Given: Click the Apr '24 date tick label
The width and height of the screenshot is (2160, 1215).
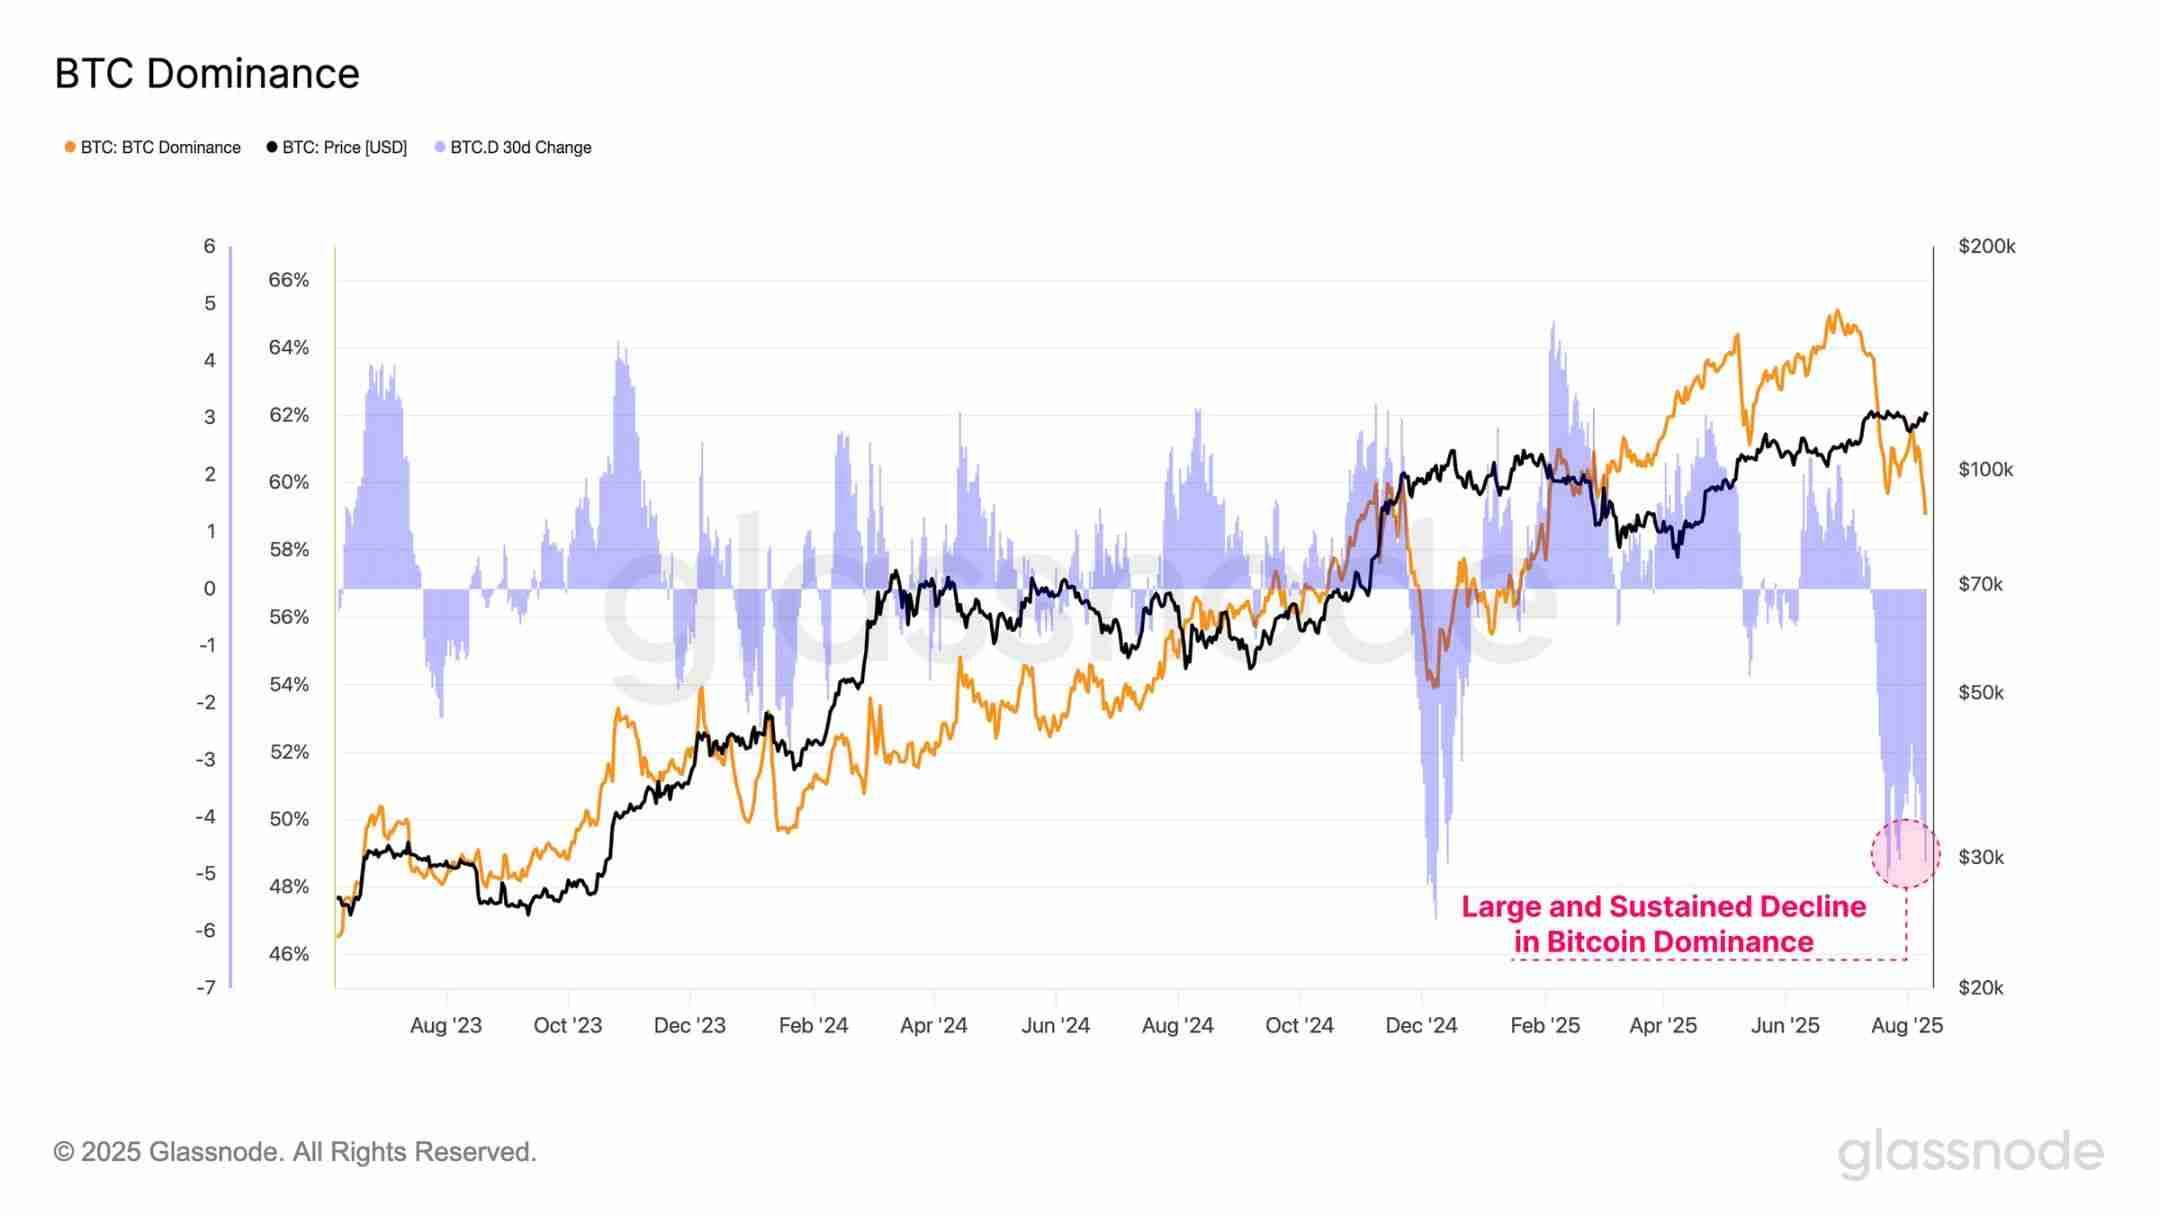Looking at the screenshot, I should (934, 1025).
